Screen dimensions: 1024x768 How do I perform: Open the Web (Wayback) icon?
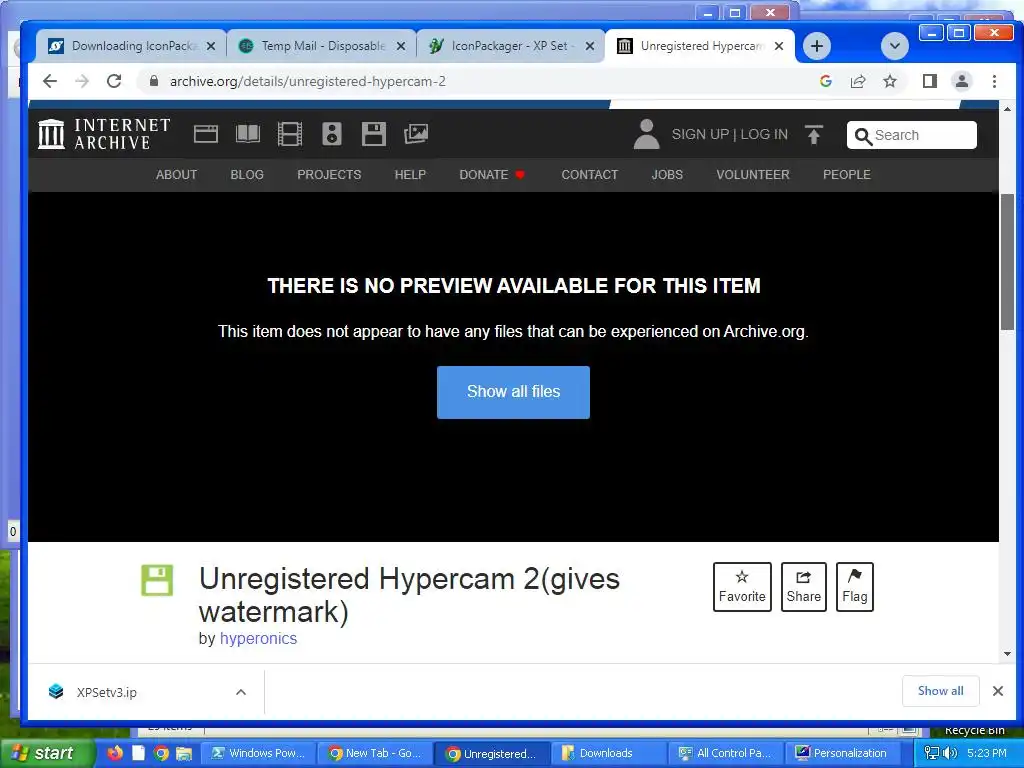[x=206, y=134]
